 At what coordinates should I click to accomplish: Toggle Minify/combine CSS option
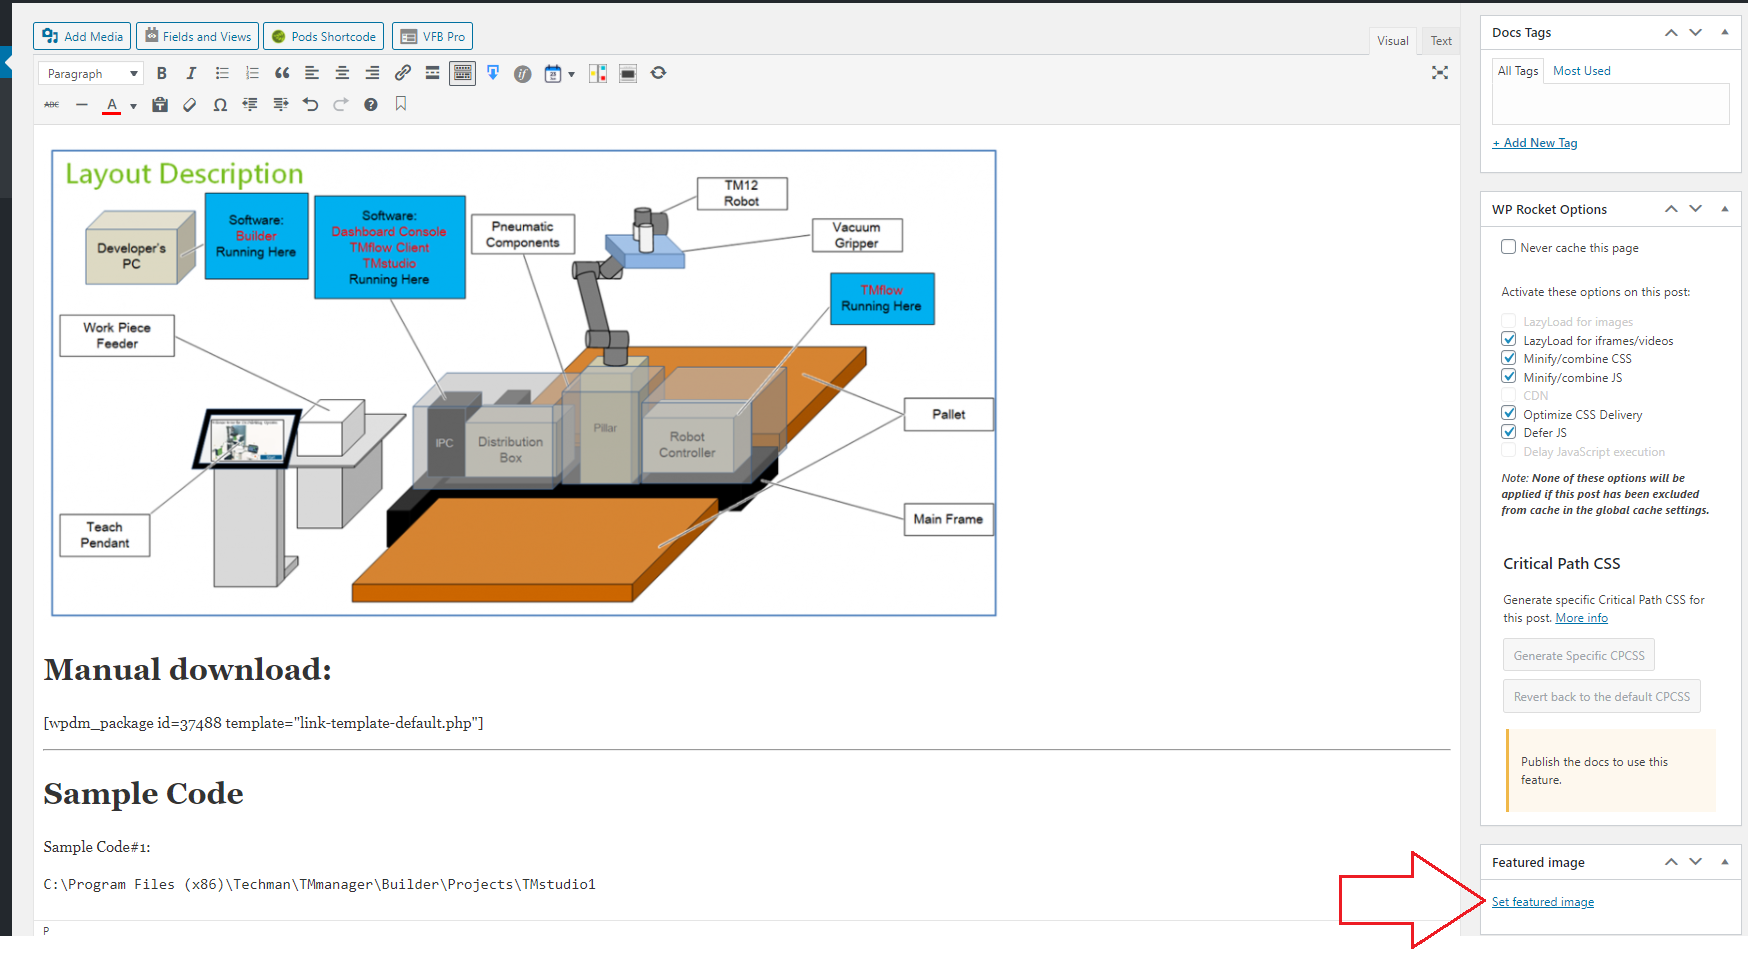tap(1509, 357)
